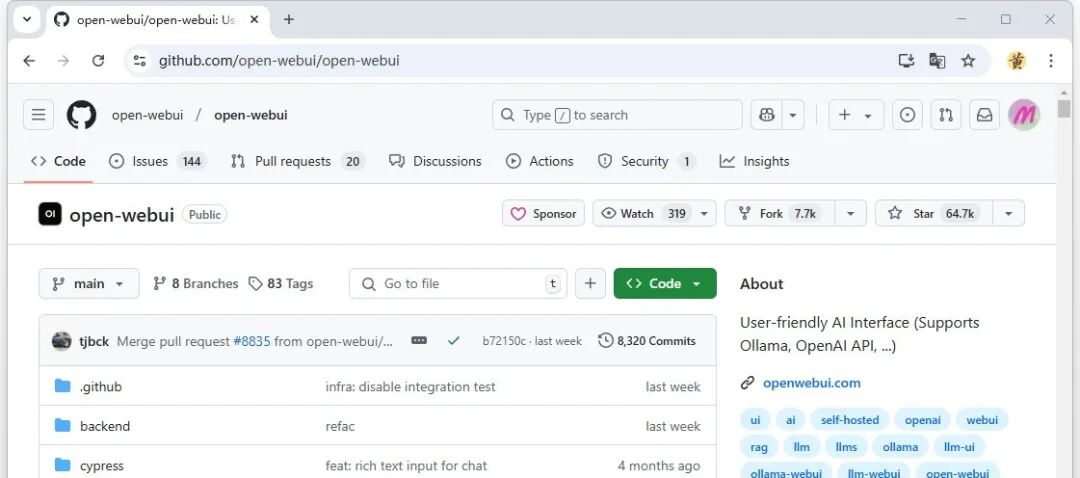This screenshot has width=1080, height=478.
Task: Switch to the Code tab
Action: coord(59,161)
